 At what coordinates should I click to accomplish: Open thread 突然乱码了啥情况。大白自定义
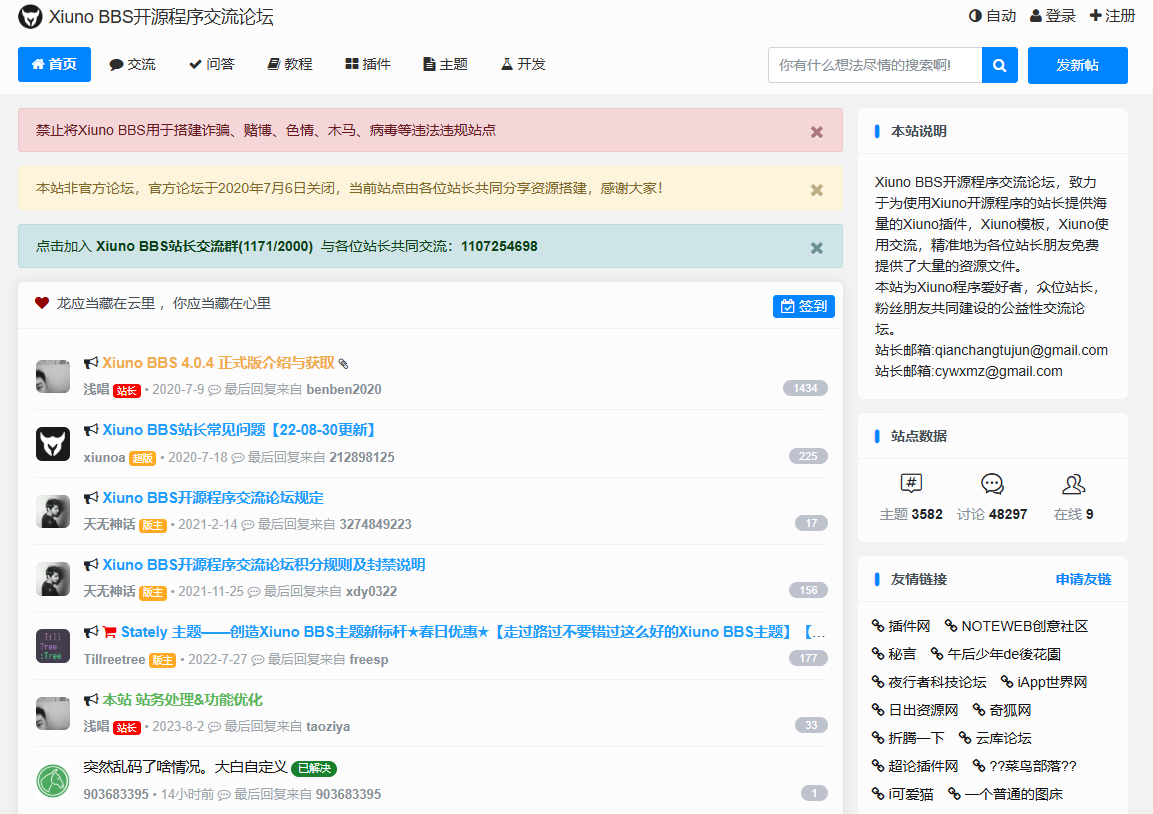(x=185, y=768)
